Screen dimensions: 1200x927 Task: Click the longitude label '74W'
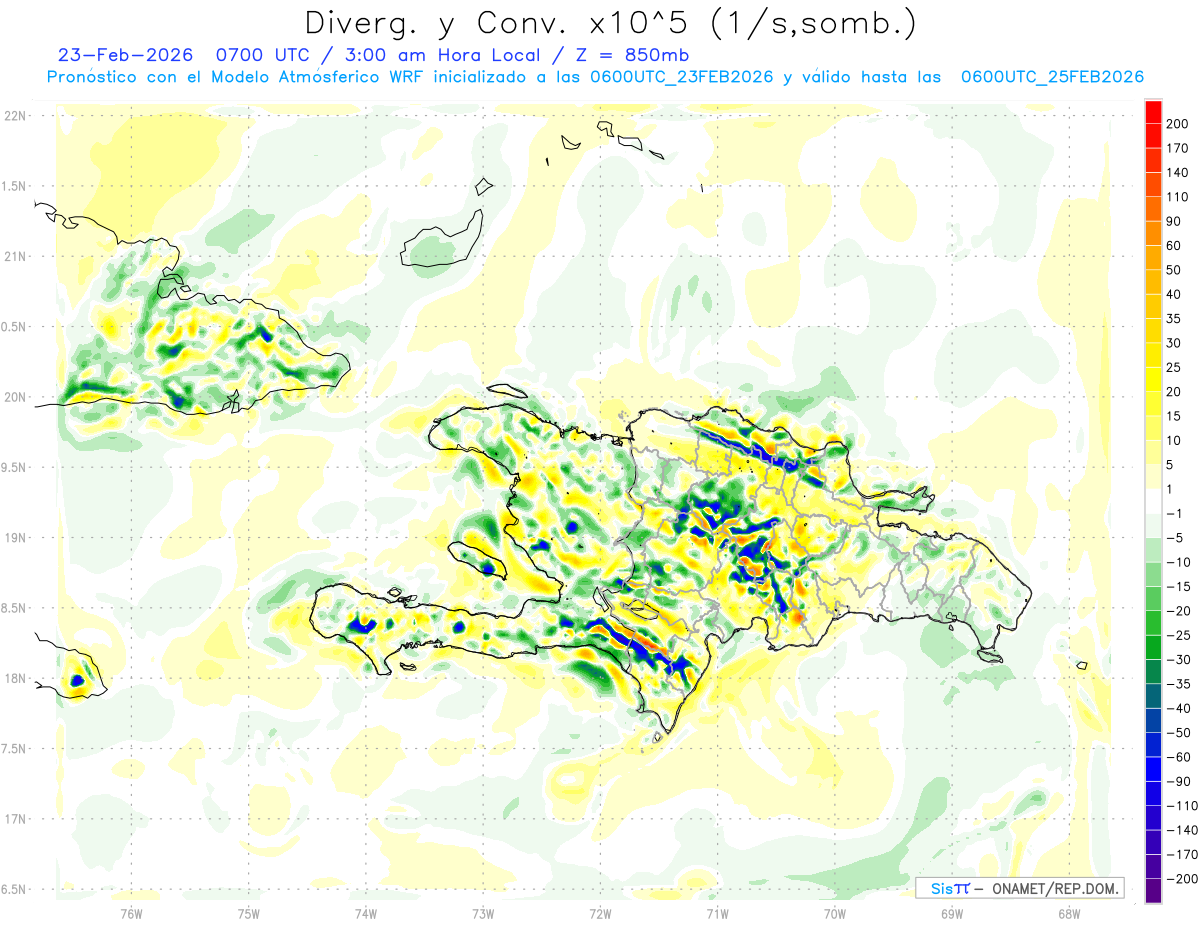pos(366,913)
